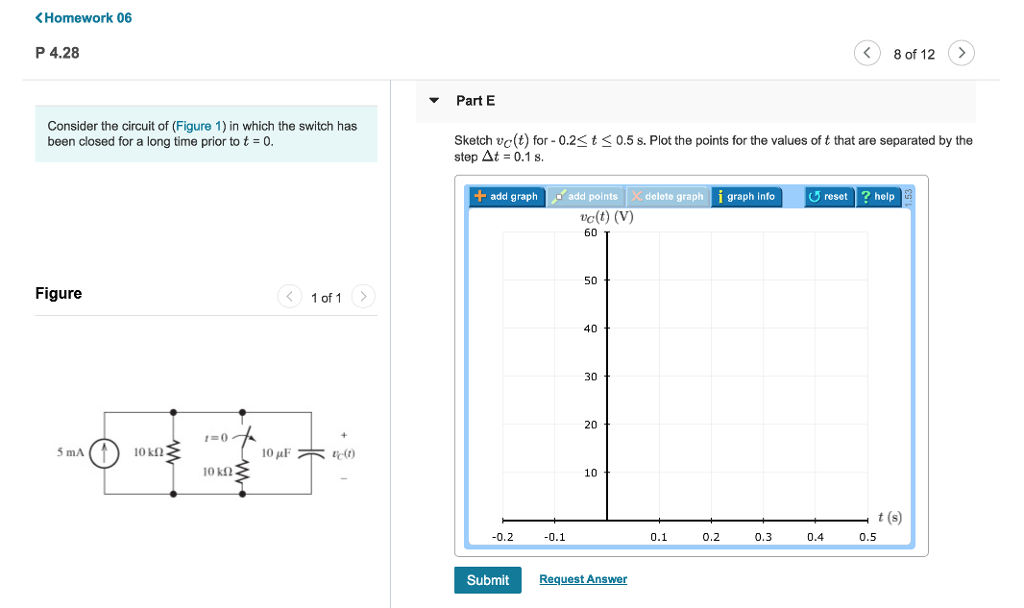Click the 1.53 version label on the toolbar

coord(907,196)
